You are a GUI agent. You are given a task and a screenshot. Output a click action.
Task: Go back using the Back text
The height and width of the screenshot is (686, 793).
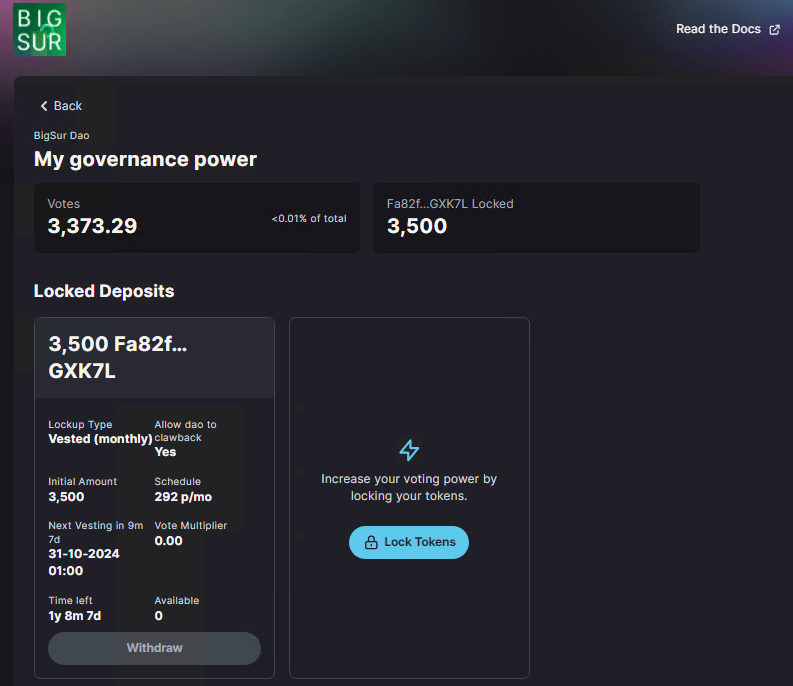68,106
